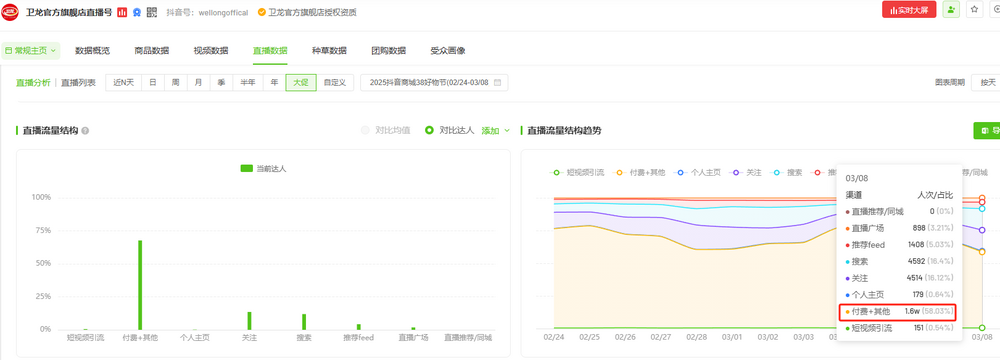
Task: Select the 近N天 time range button
Action: point(124,82)
